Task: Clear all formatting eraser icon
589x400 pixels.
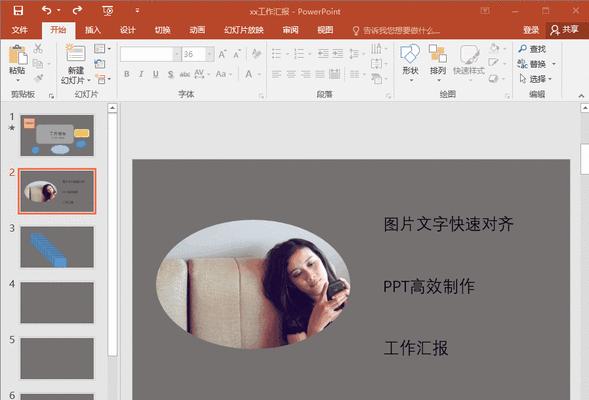Action: point(256,54)
